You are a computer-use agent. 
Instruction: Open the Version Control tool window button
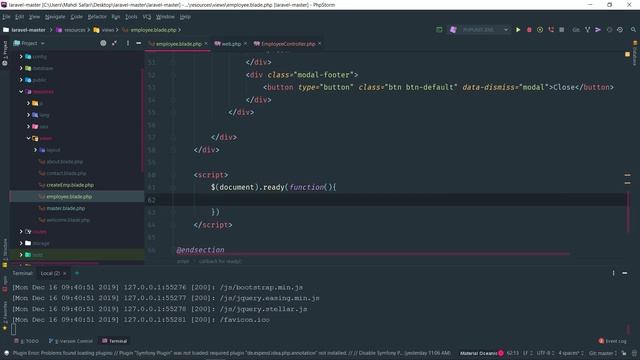71,341
